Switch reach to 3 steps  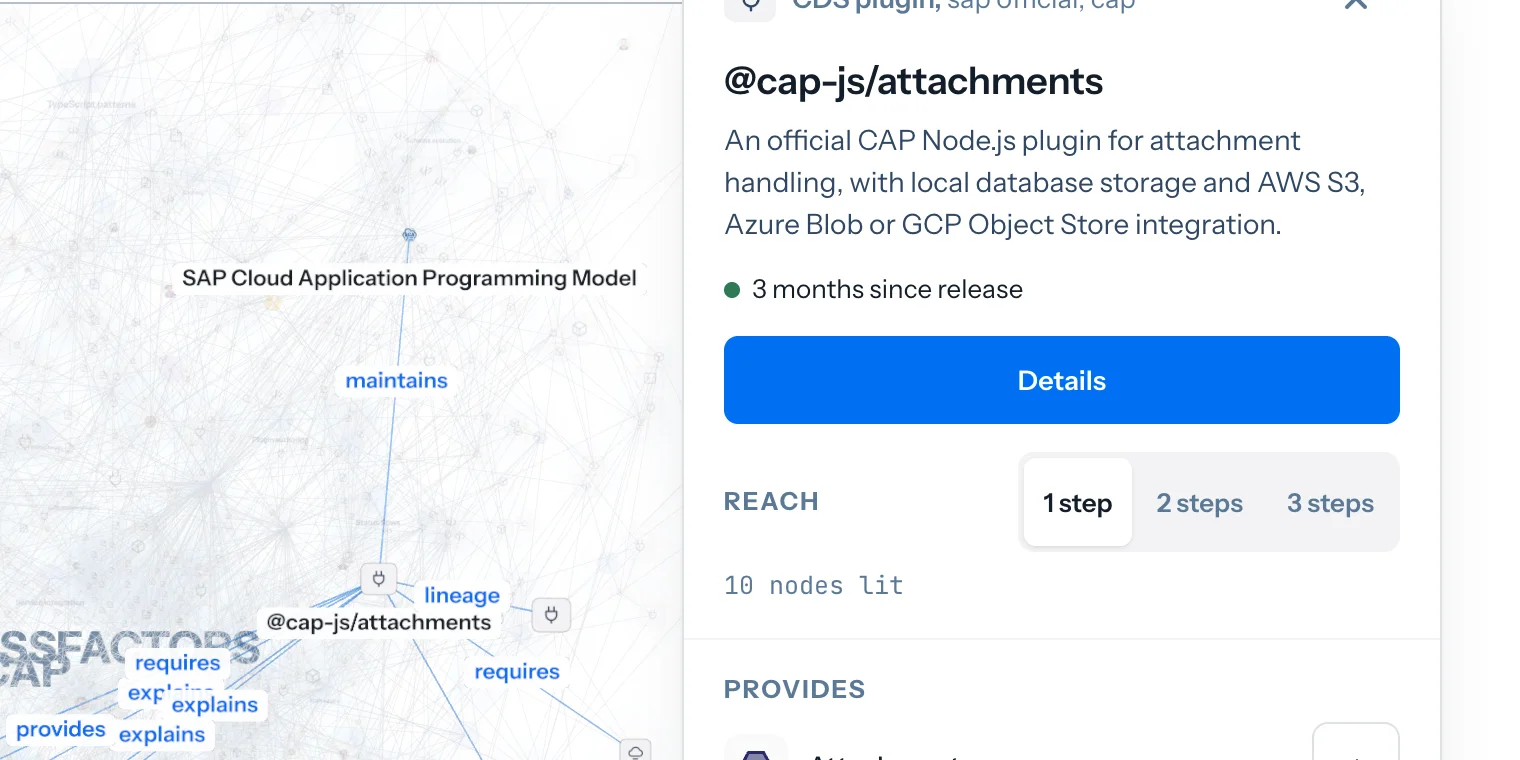click(1330, 502)
